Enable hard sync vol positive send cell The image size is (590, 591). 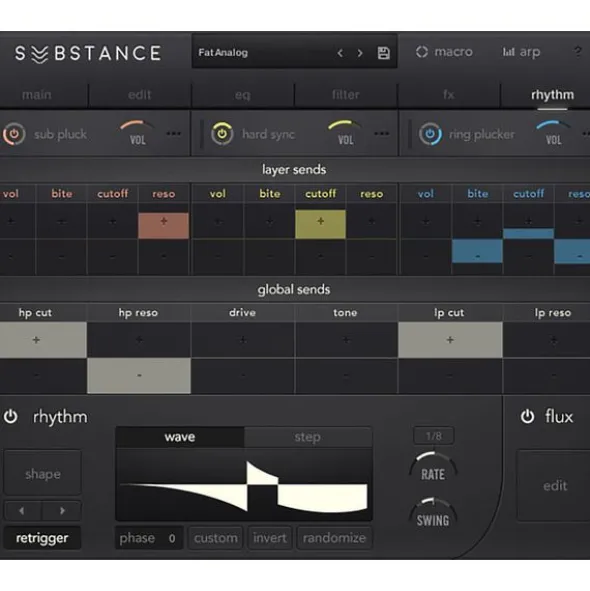pyautogui.click(x=218, y=222)
